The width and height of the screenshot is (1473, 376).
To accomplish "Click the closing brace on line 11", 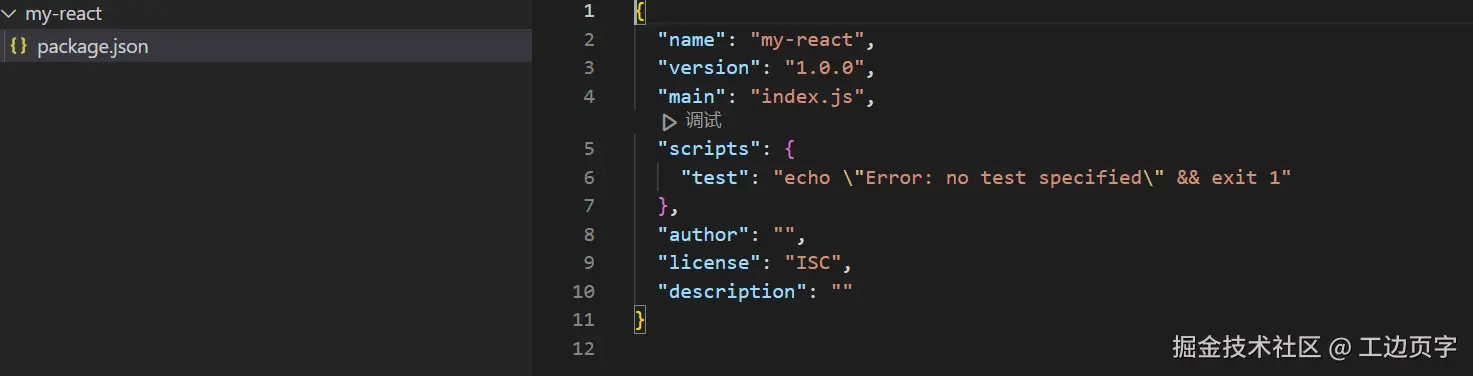I will tap(640, 320).
